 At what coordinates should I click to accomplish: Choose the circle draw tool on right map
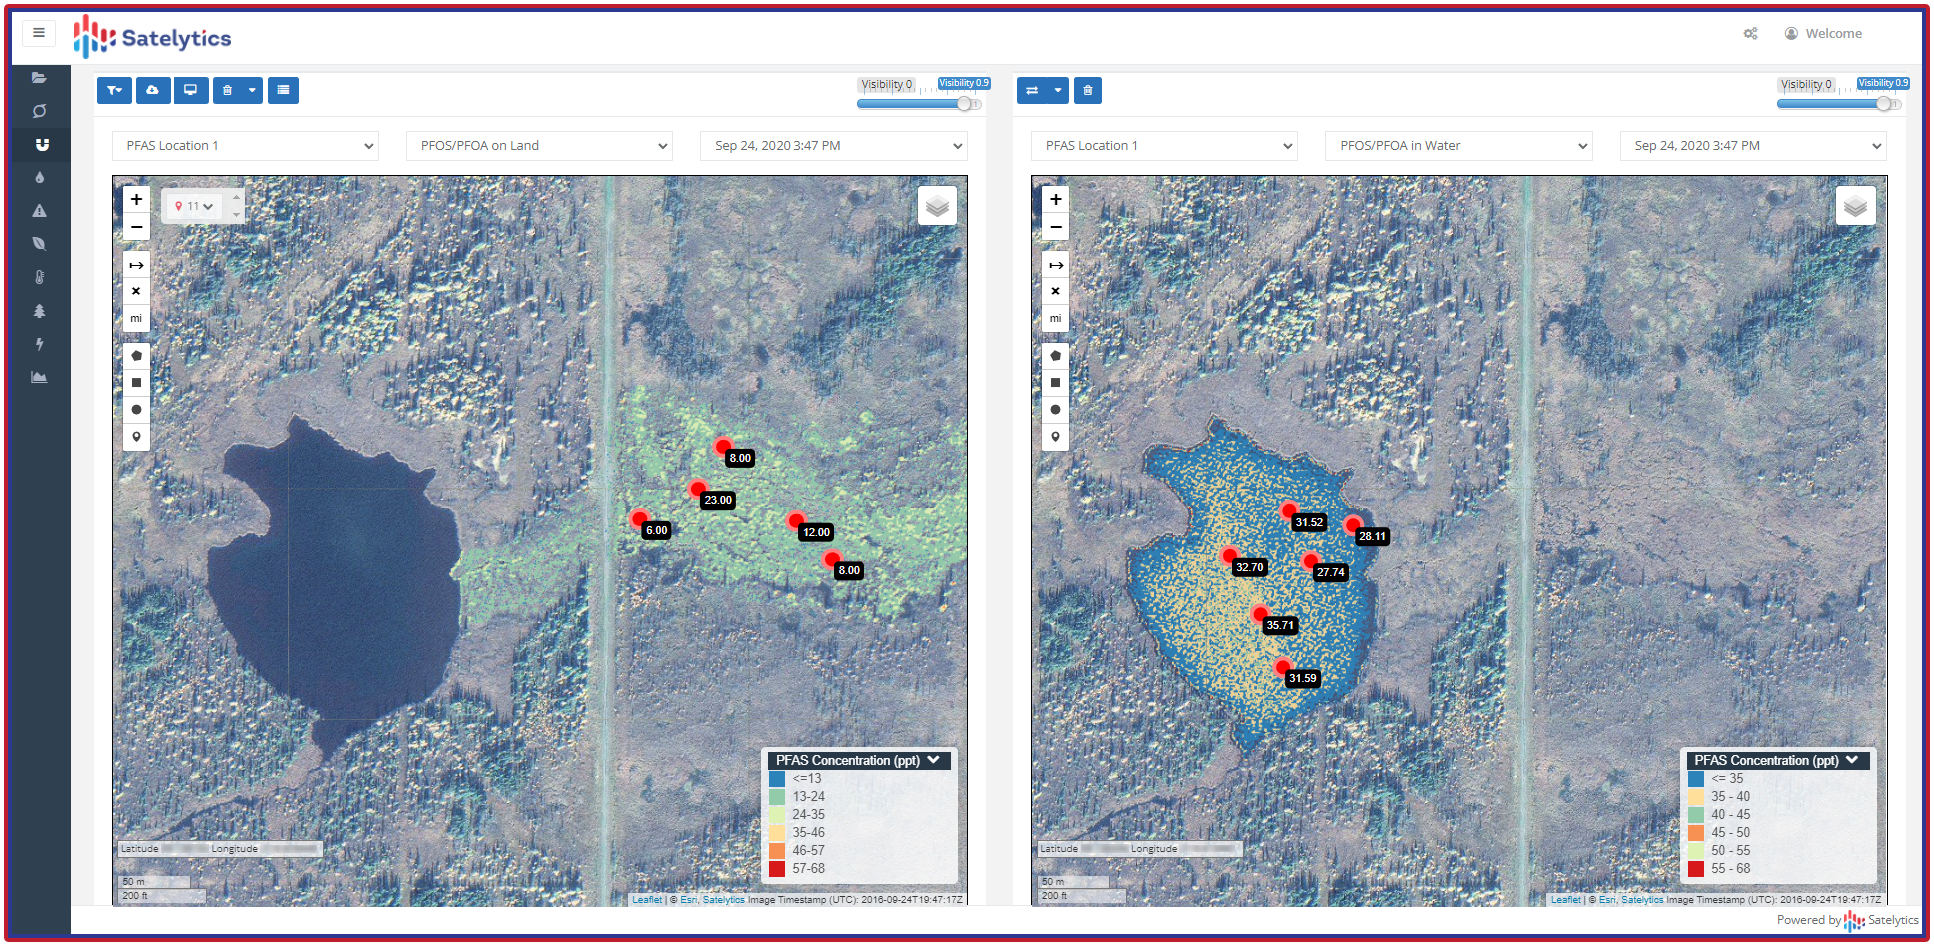click(x=1056, y=410)
